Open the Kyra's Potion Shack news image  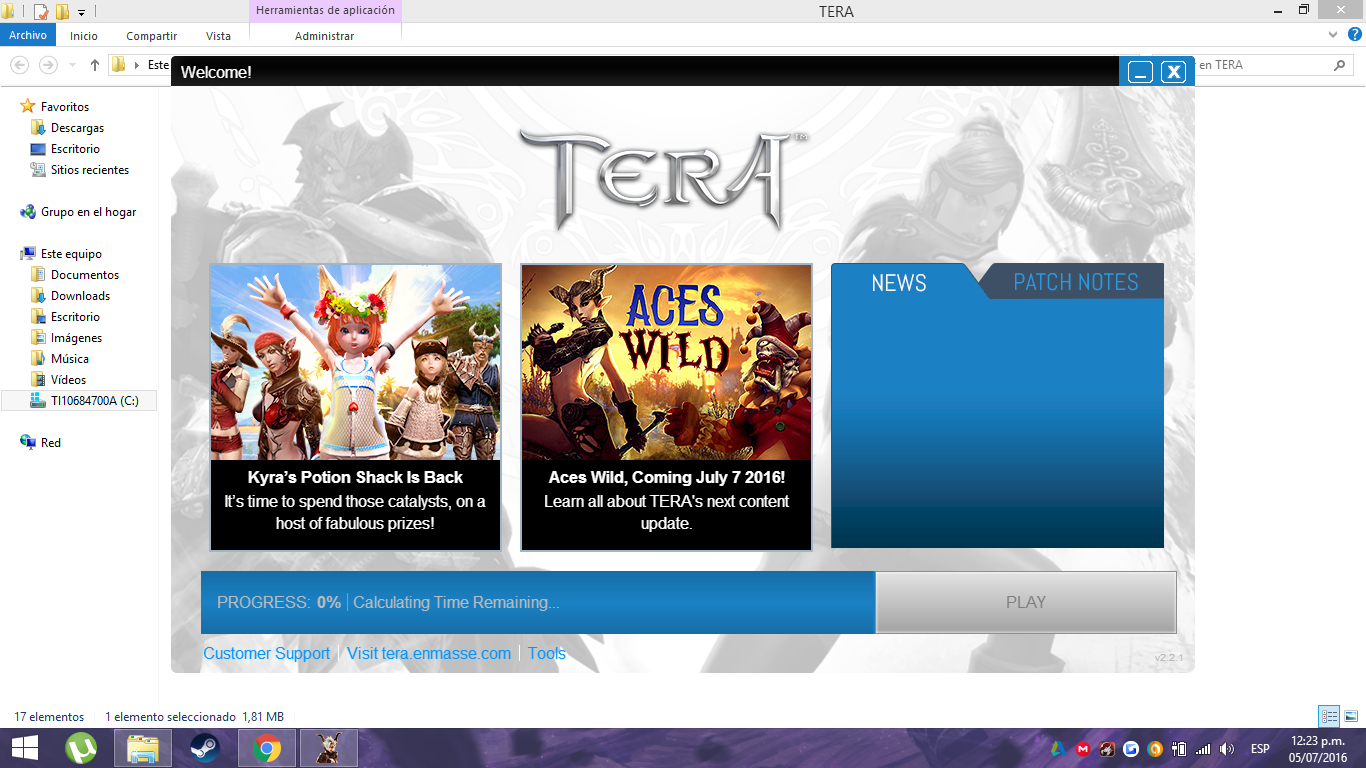click(355, 362)
